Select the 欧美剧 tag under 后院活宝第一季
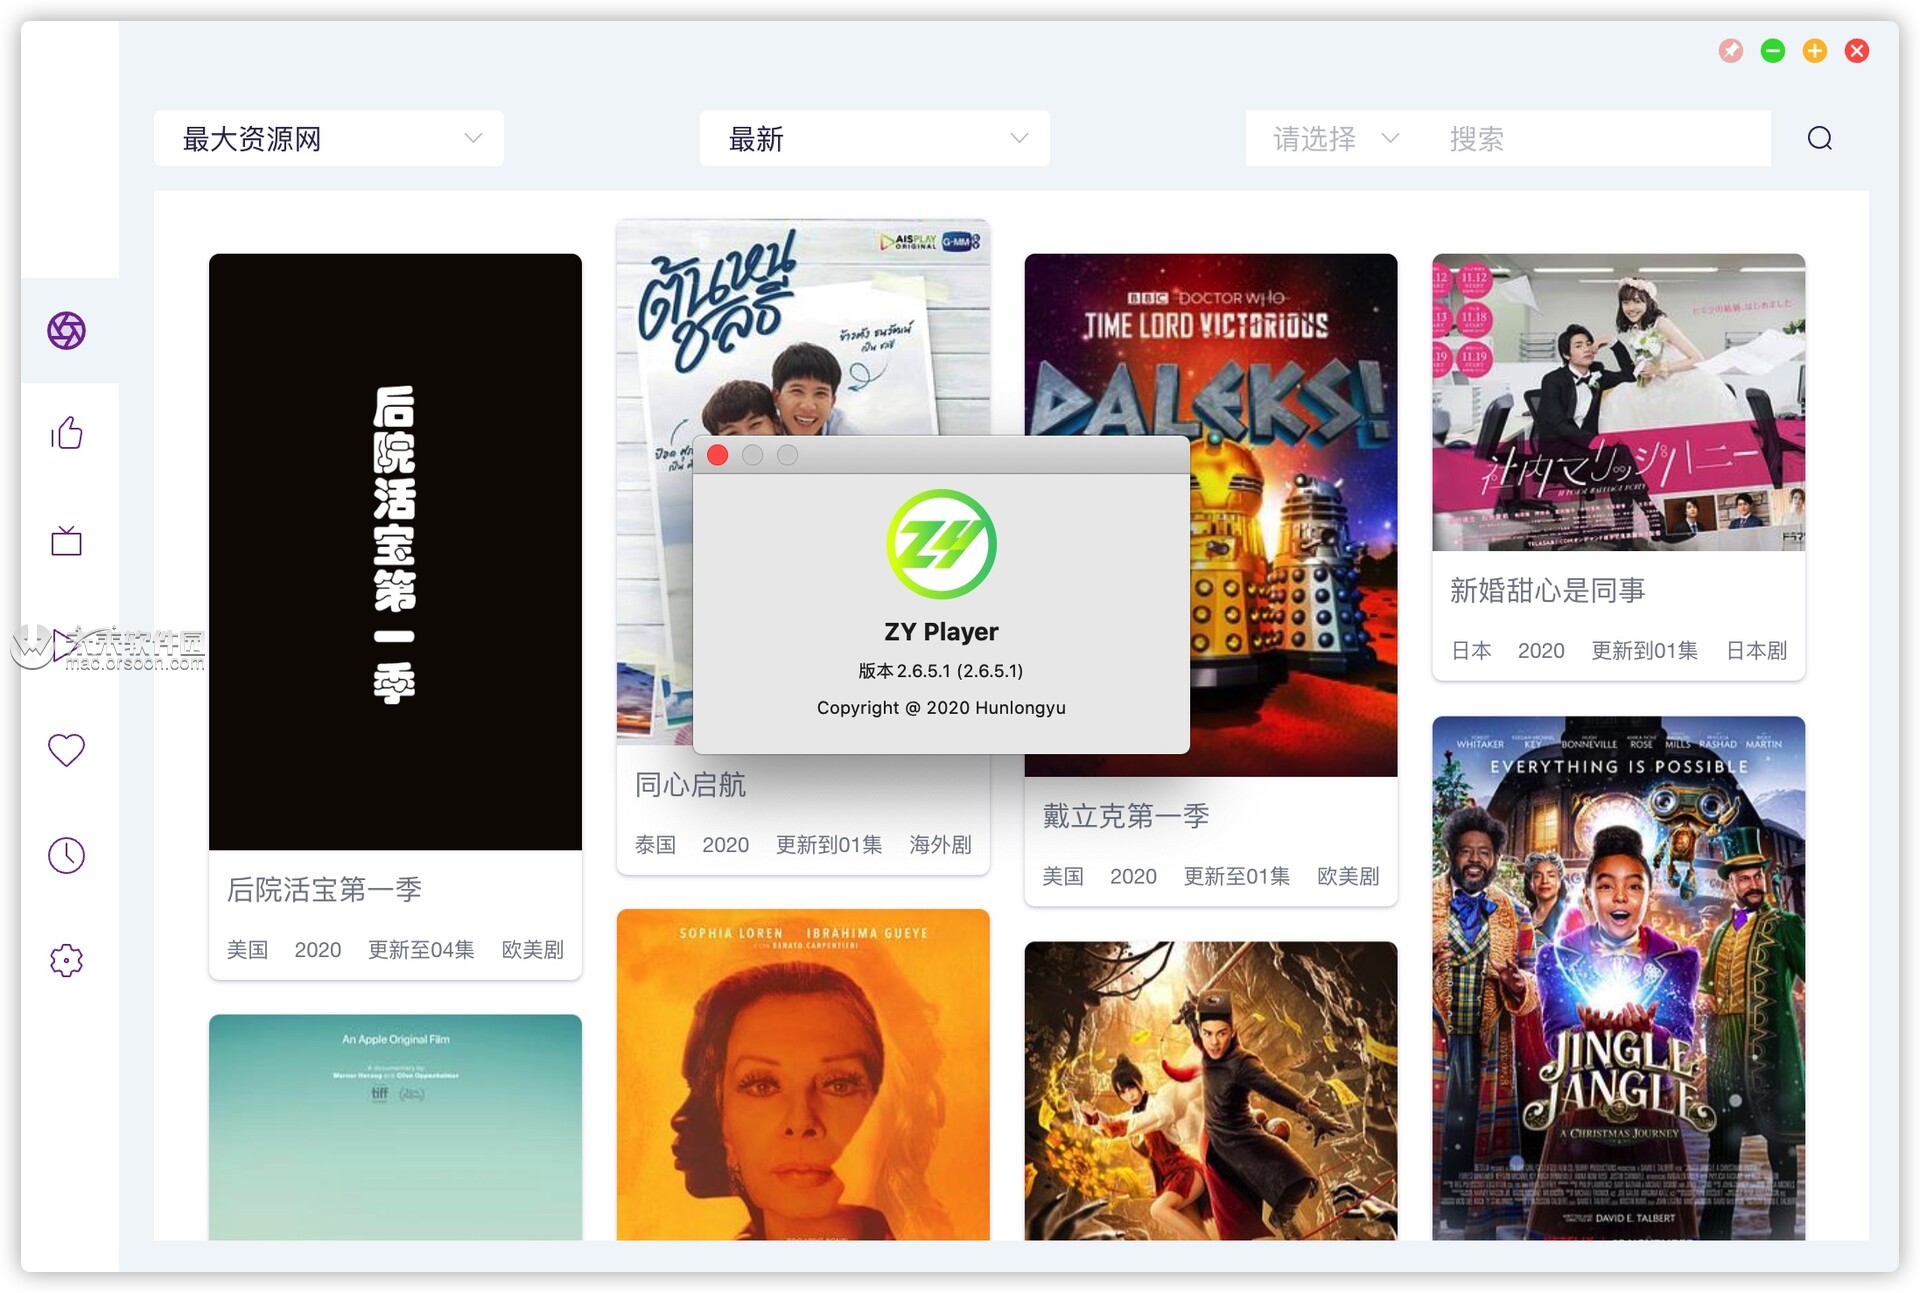1920x1293 pixels. (531, 950)
